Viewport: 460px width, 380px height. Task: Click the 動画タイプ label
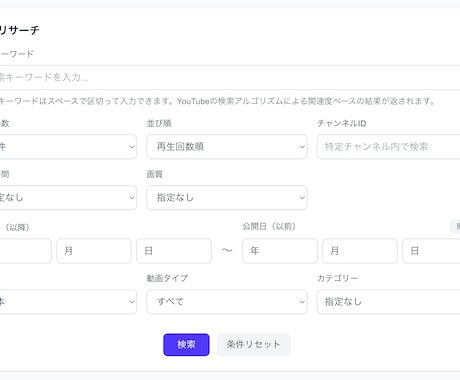167,278
